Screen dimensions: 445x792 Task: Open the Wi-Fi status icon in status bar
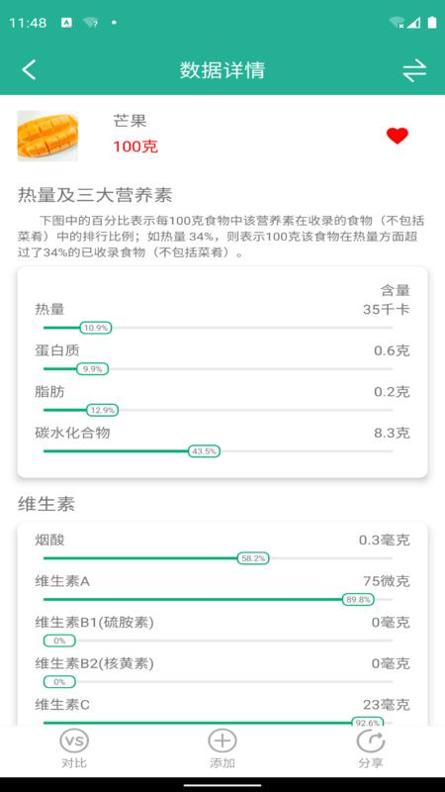pos(398,23)
